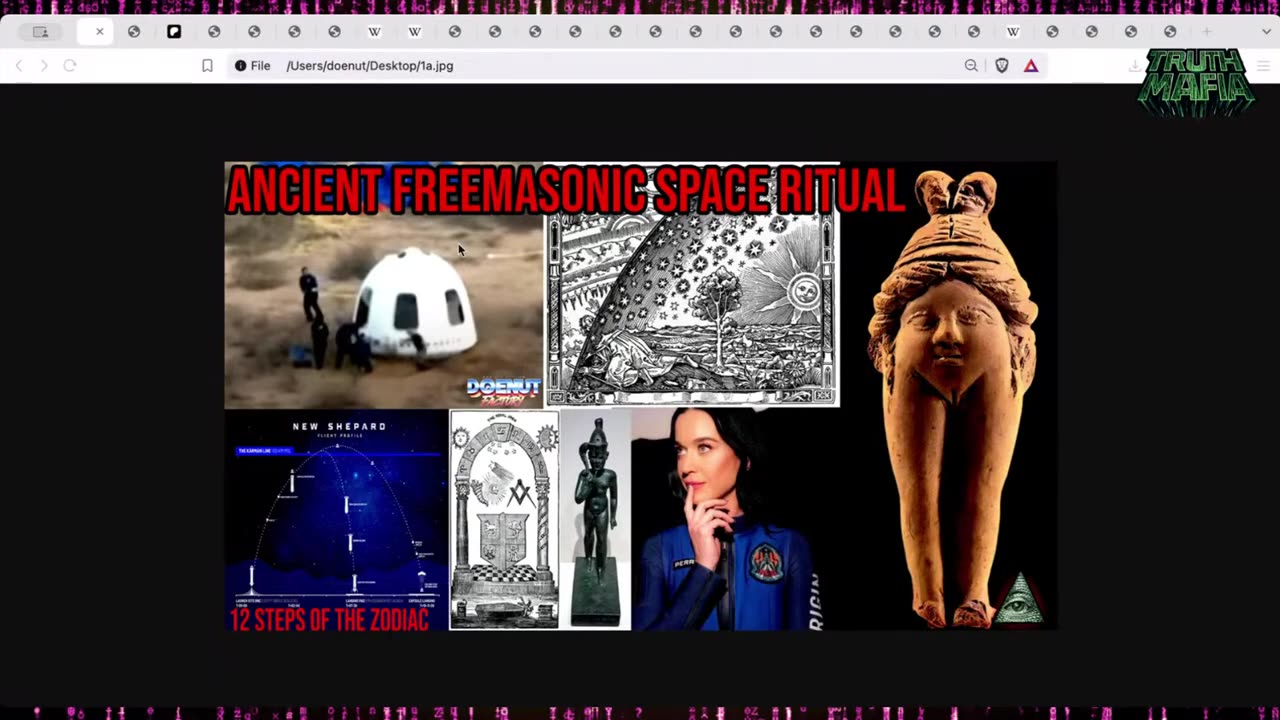Open the Brave Shields panel
The height and width of the screenshot is (720, 1280).
(x=1002, y=66)
